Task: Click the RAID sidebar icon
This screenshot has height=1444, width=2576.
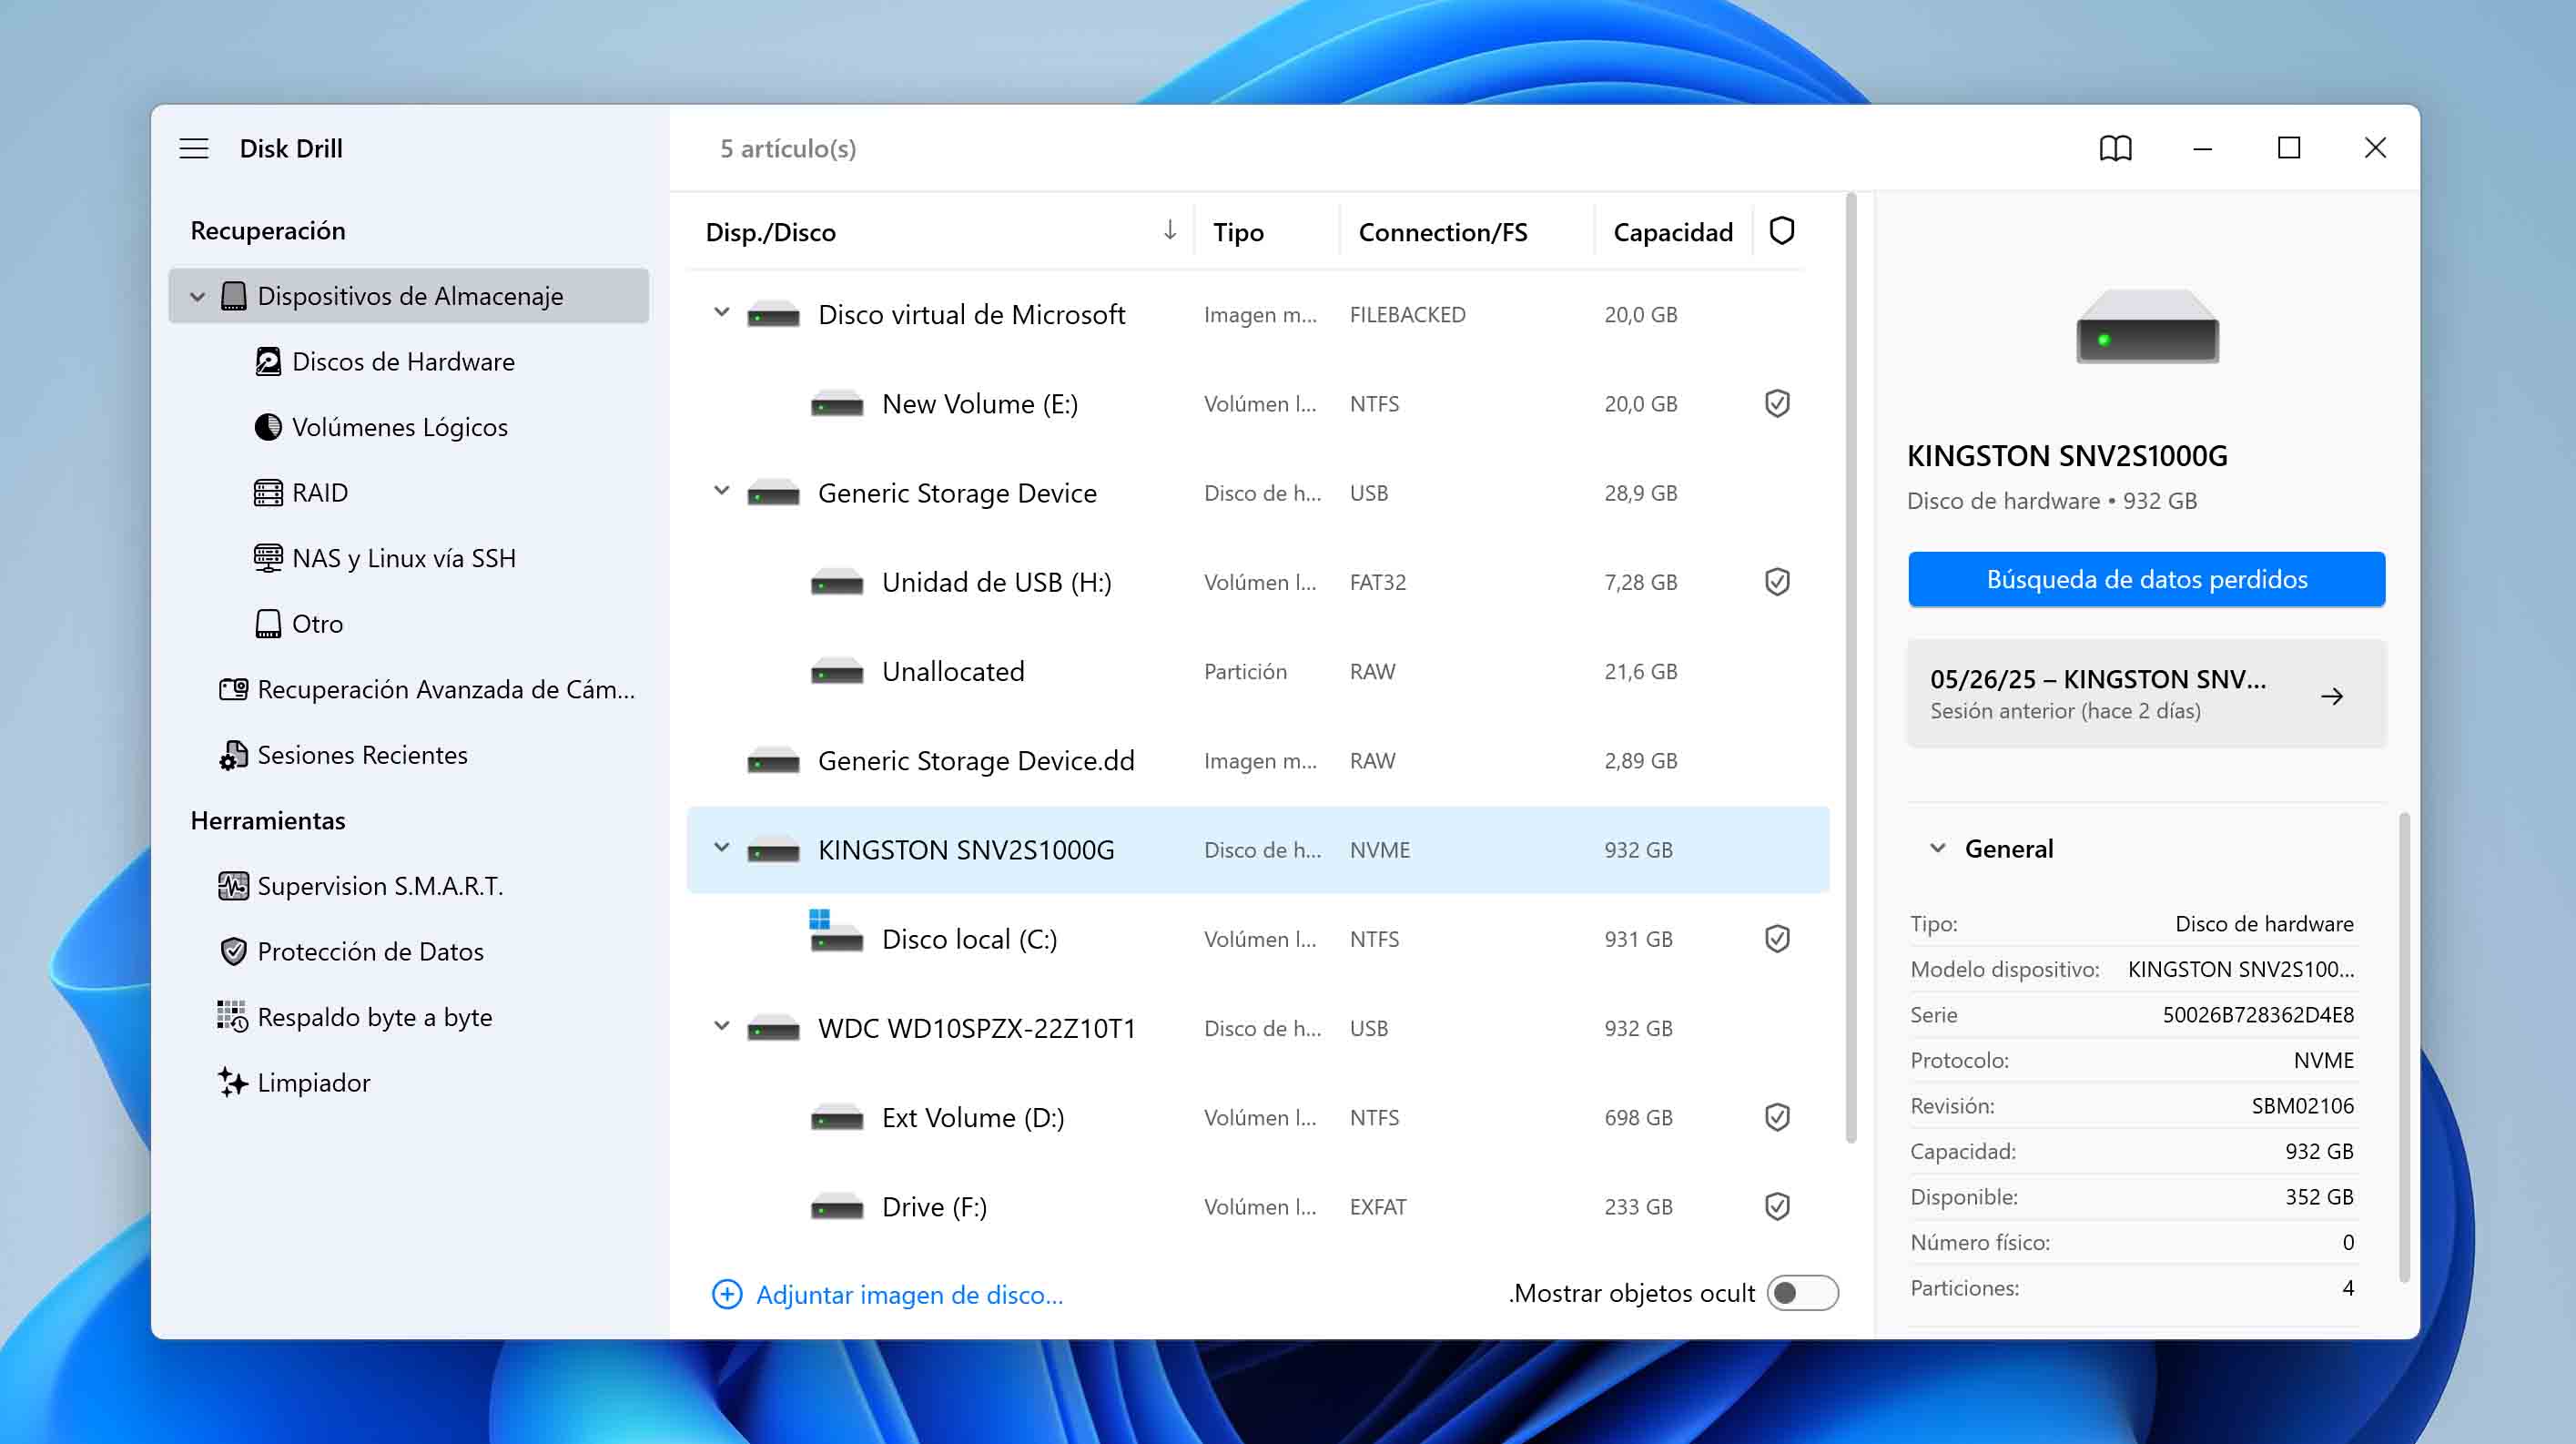Action: coord(268,493)
